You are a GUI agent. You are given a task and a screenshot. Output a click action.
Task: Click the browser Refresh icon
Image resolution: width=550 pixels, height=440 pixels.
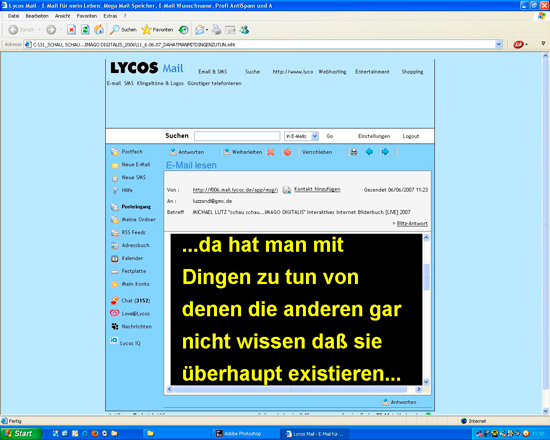pos(85,30)
